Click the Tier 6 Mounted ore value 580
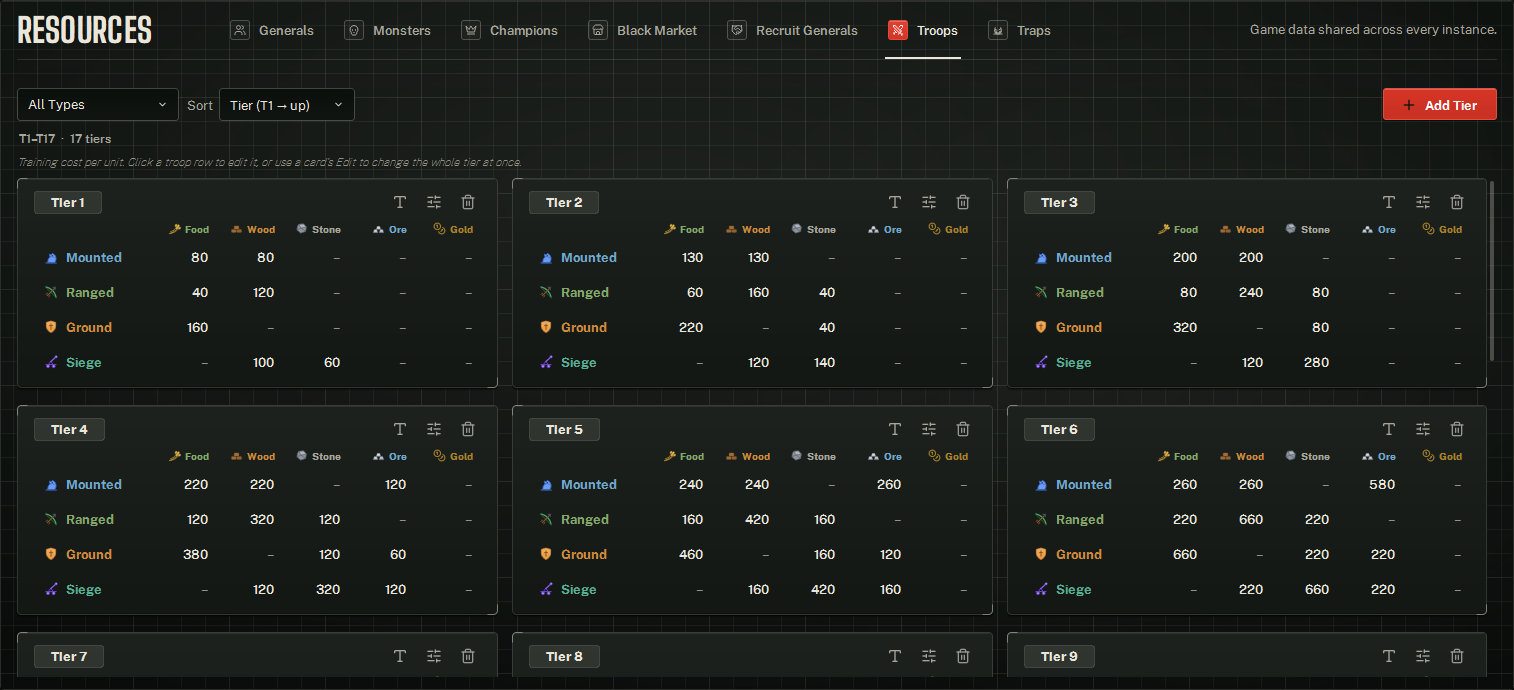The width and height of the screenshot is (1514, 690). click(x=1383, y=485)
